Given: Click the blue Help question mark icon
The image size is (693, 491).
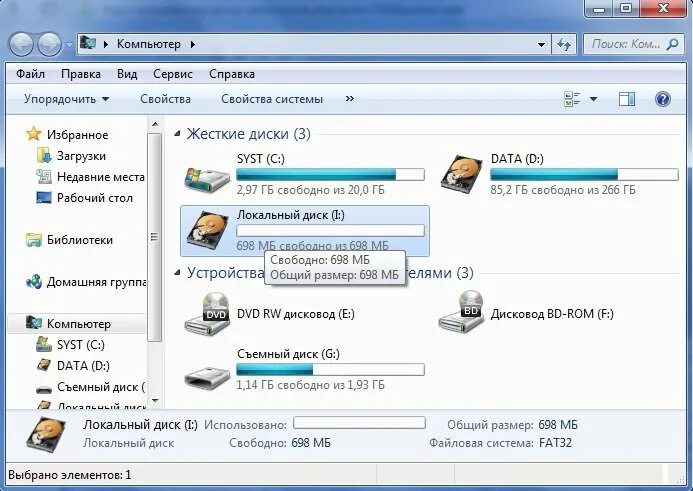Looking at the screenshot, I should click(663, 99).
